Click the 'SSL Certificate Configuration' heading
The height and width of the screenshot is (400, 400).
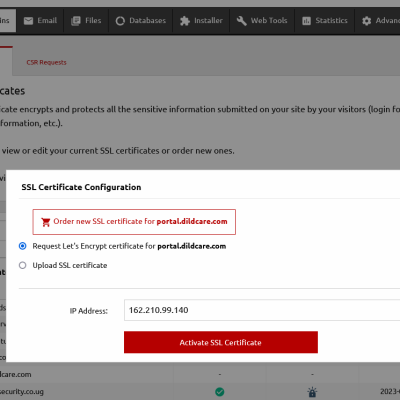tap(81, 187)
